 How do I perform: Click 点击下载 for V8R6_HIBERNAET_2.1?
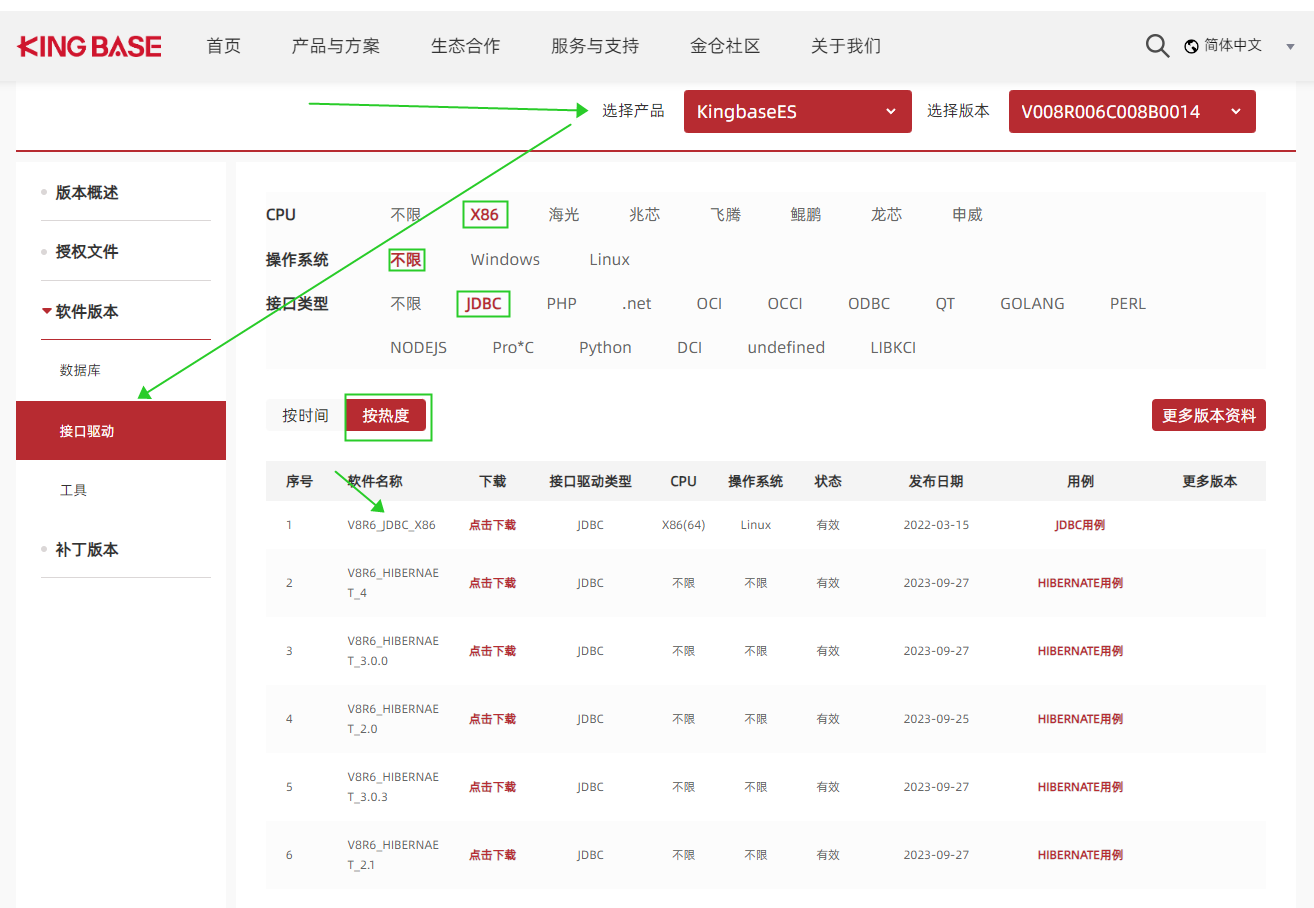[493, 855]
